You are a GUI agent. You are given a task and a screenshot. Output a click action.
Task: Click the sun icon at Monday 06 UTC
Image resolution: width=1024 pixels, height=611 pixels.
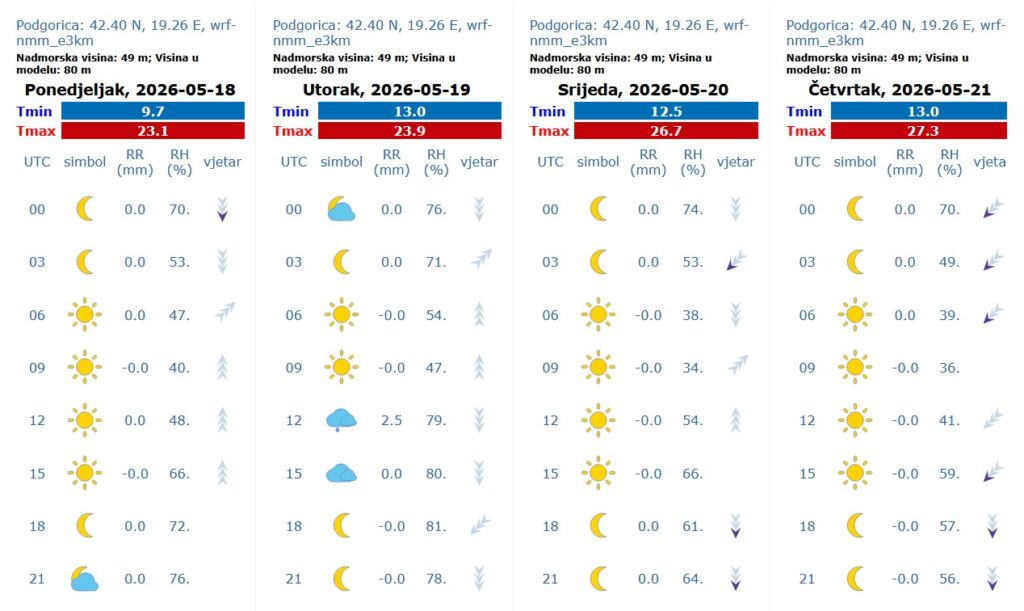tap(84, 315)
